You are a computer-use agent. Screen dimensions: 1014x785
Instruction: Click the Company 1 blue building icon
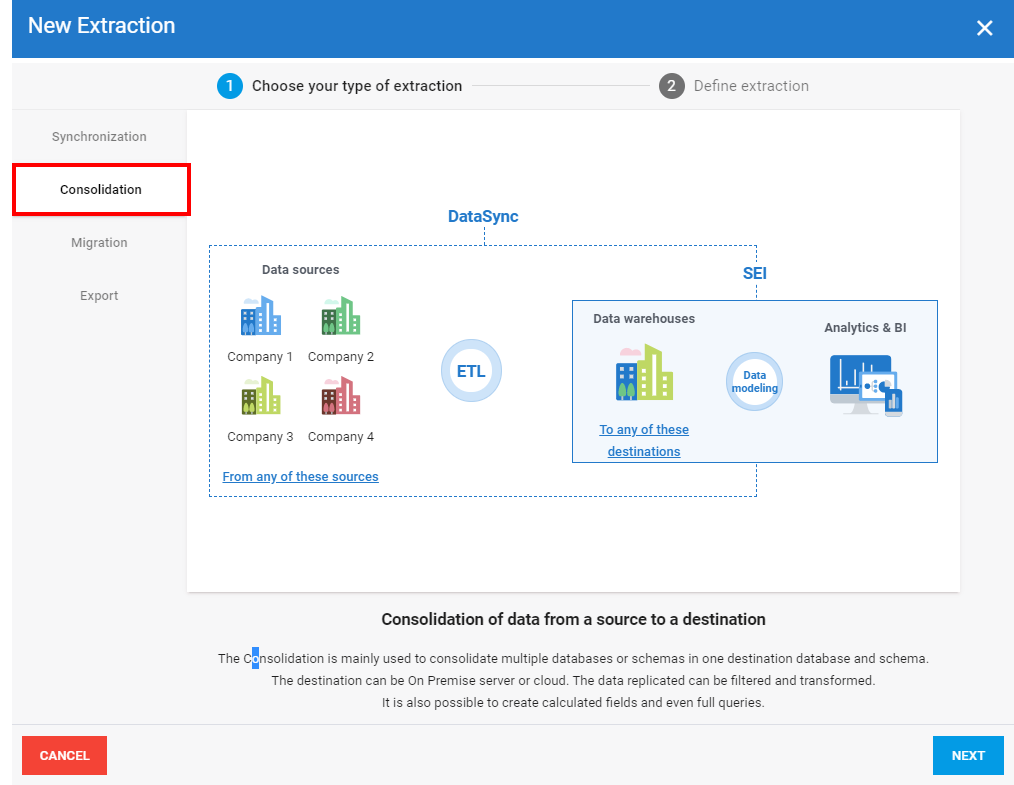click(260, 316)
